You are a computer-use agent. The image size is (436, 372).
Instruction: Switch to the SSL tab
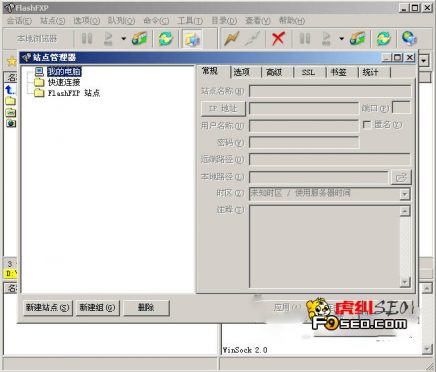coord(308,72)
